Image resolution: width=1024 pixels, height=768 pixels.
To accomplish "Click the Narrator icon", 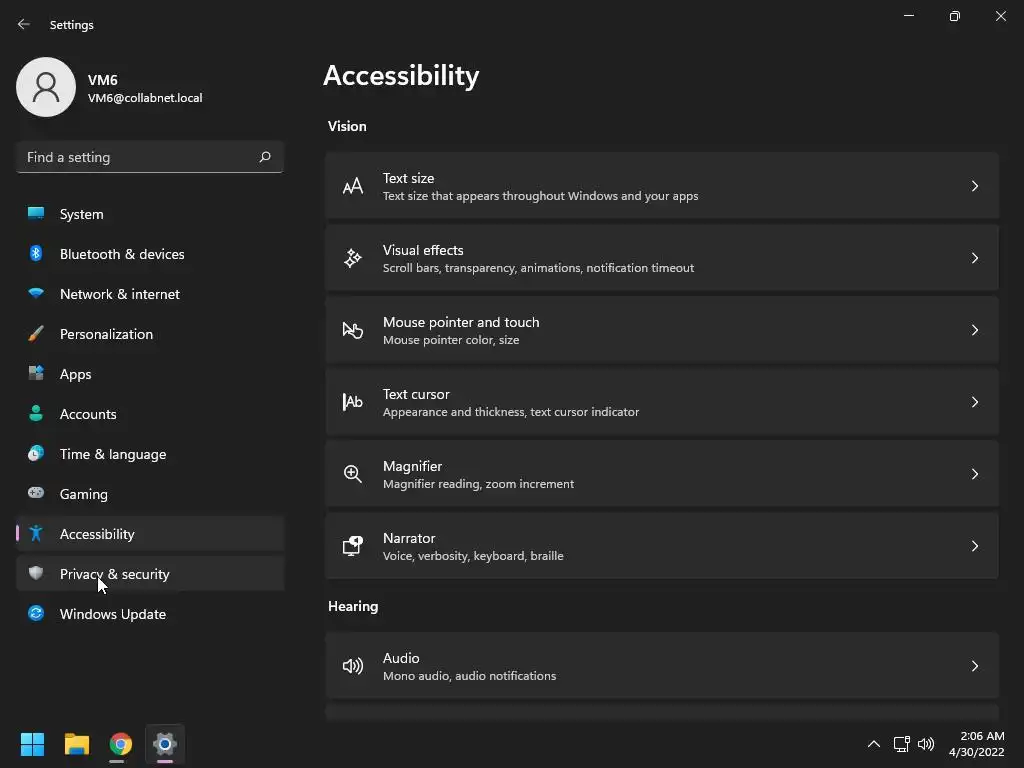I will pyautogui.click(x=353, y=546).
